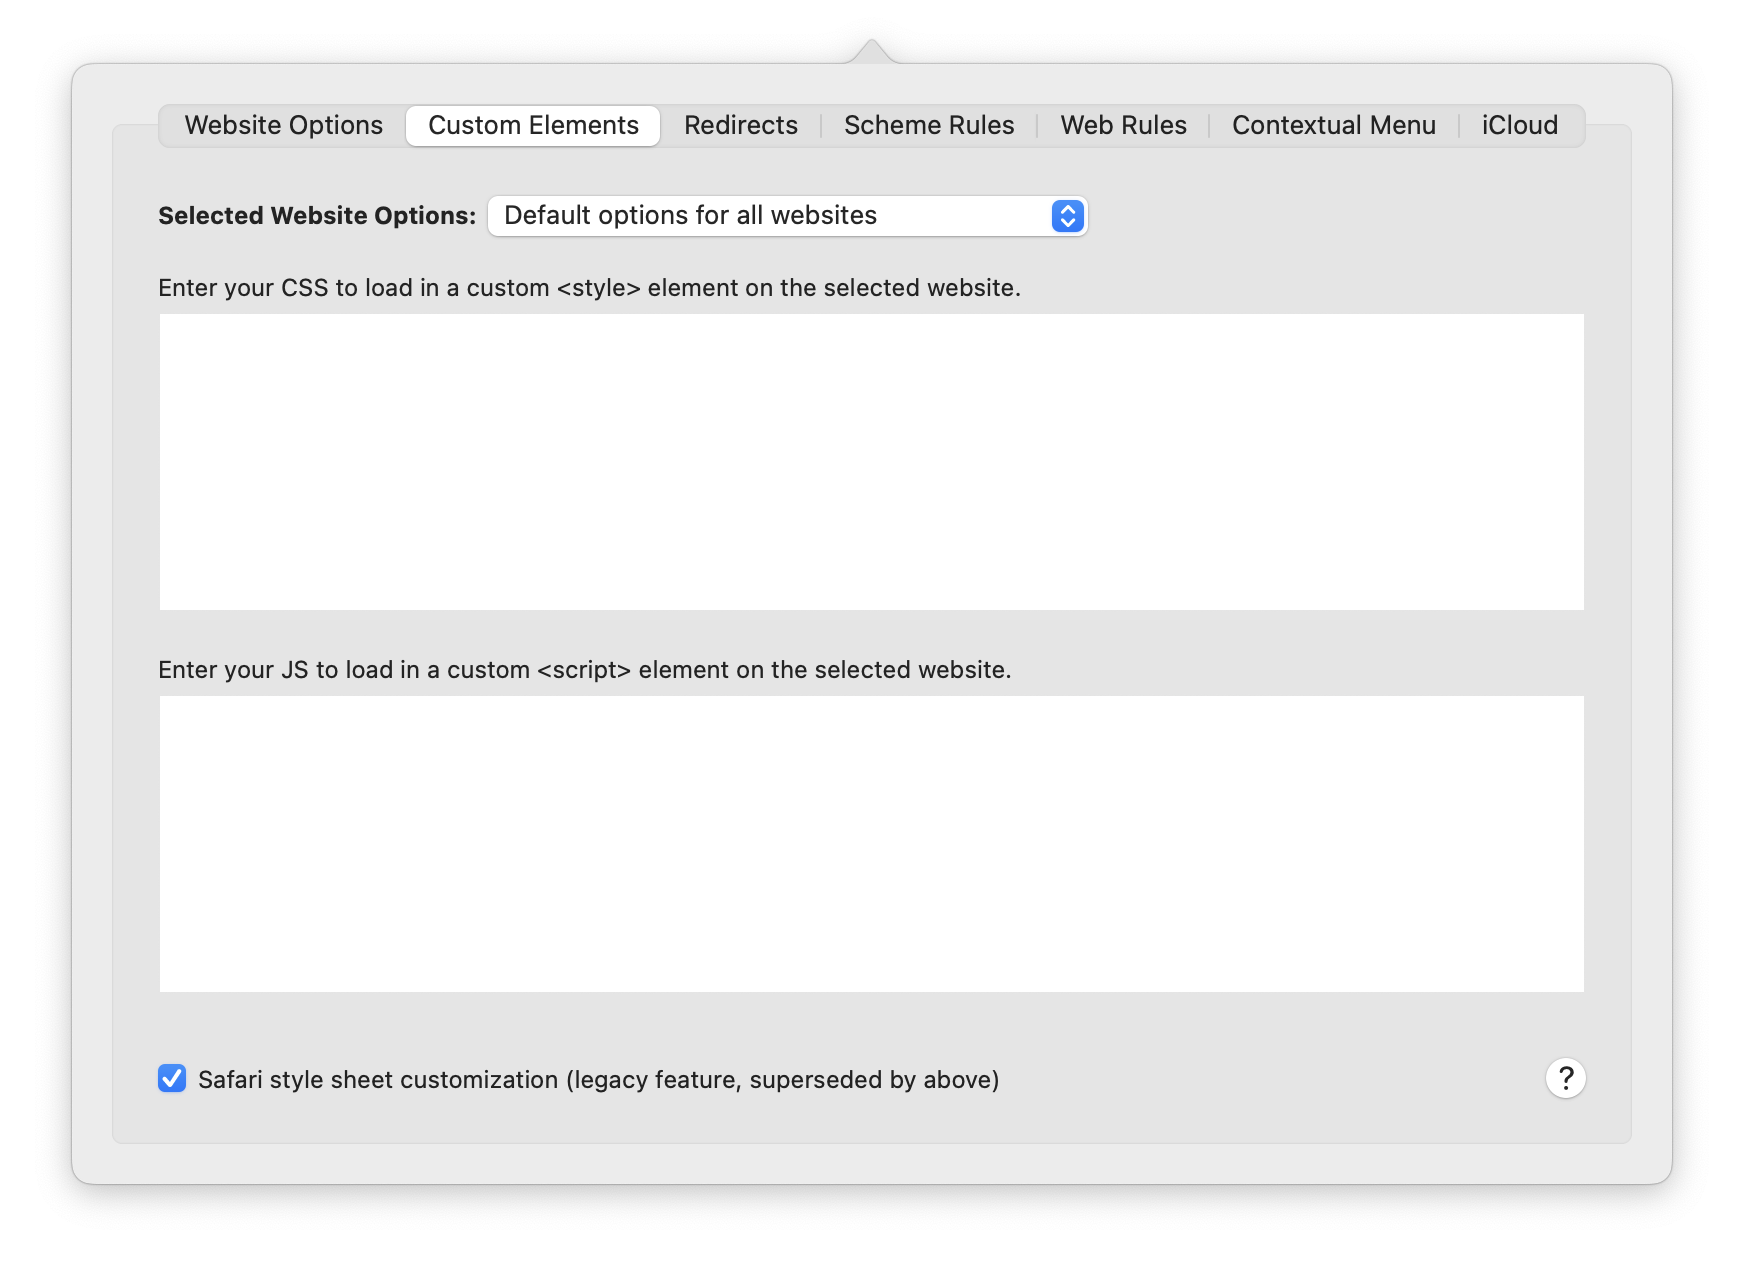Show the iCloud tab
1744x1264 pixels.
click(x=1519, y=126)
